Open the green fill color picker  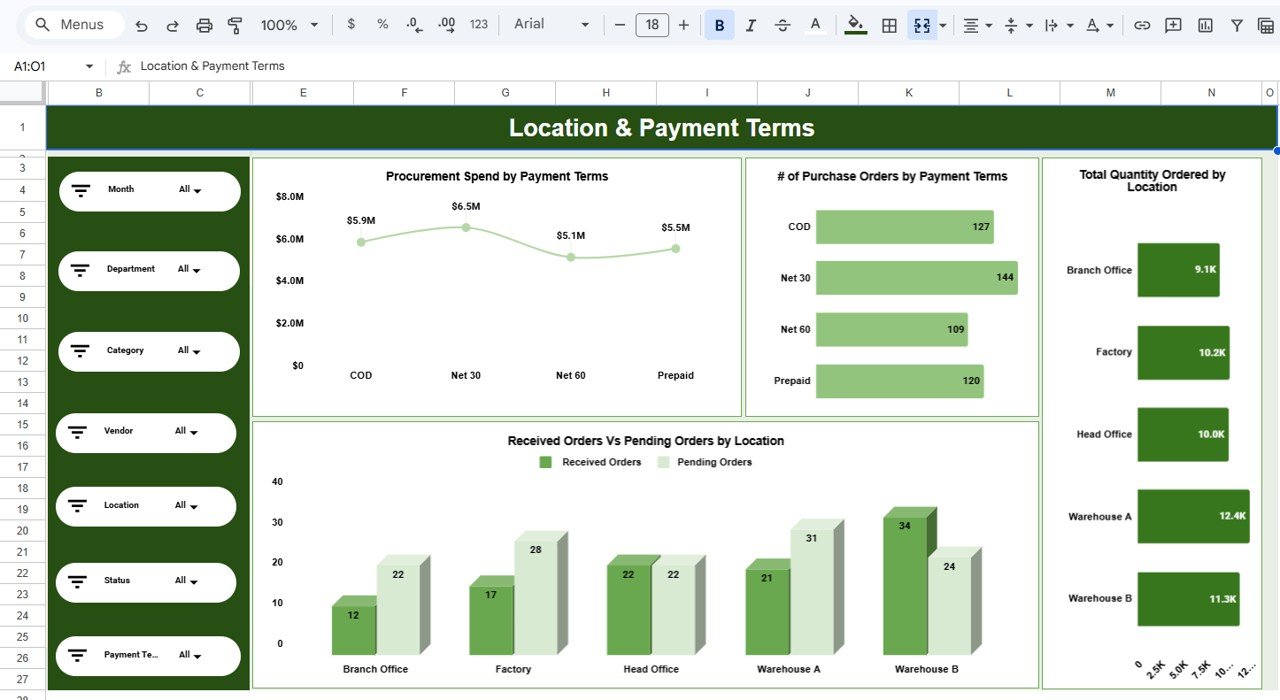pos(855,24)
